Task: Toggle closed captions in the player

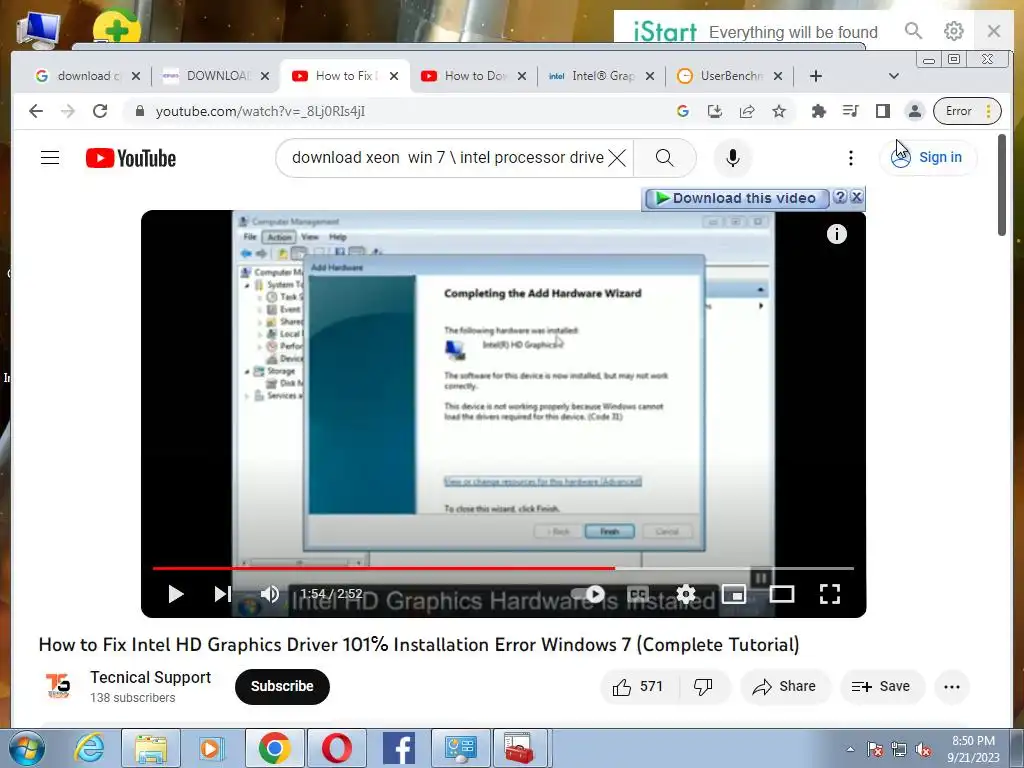Action: 637,594
